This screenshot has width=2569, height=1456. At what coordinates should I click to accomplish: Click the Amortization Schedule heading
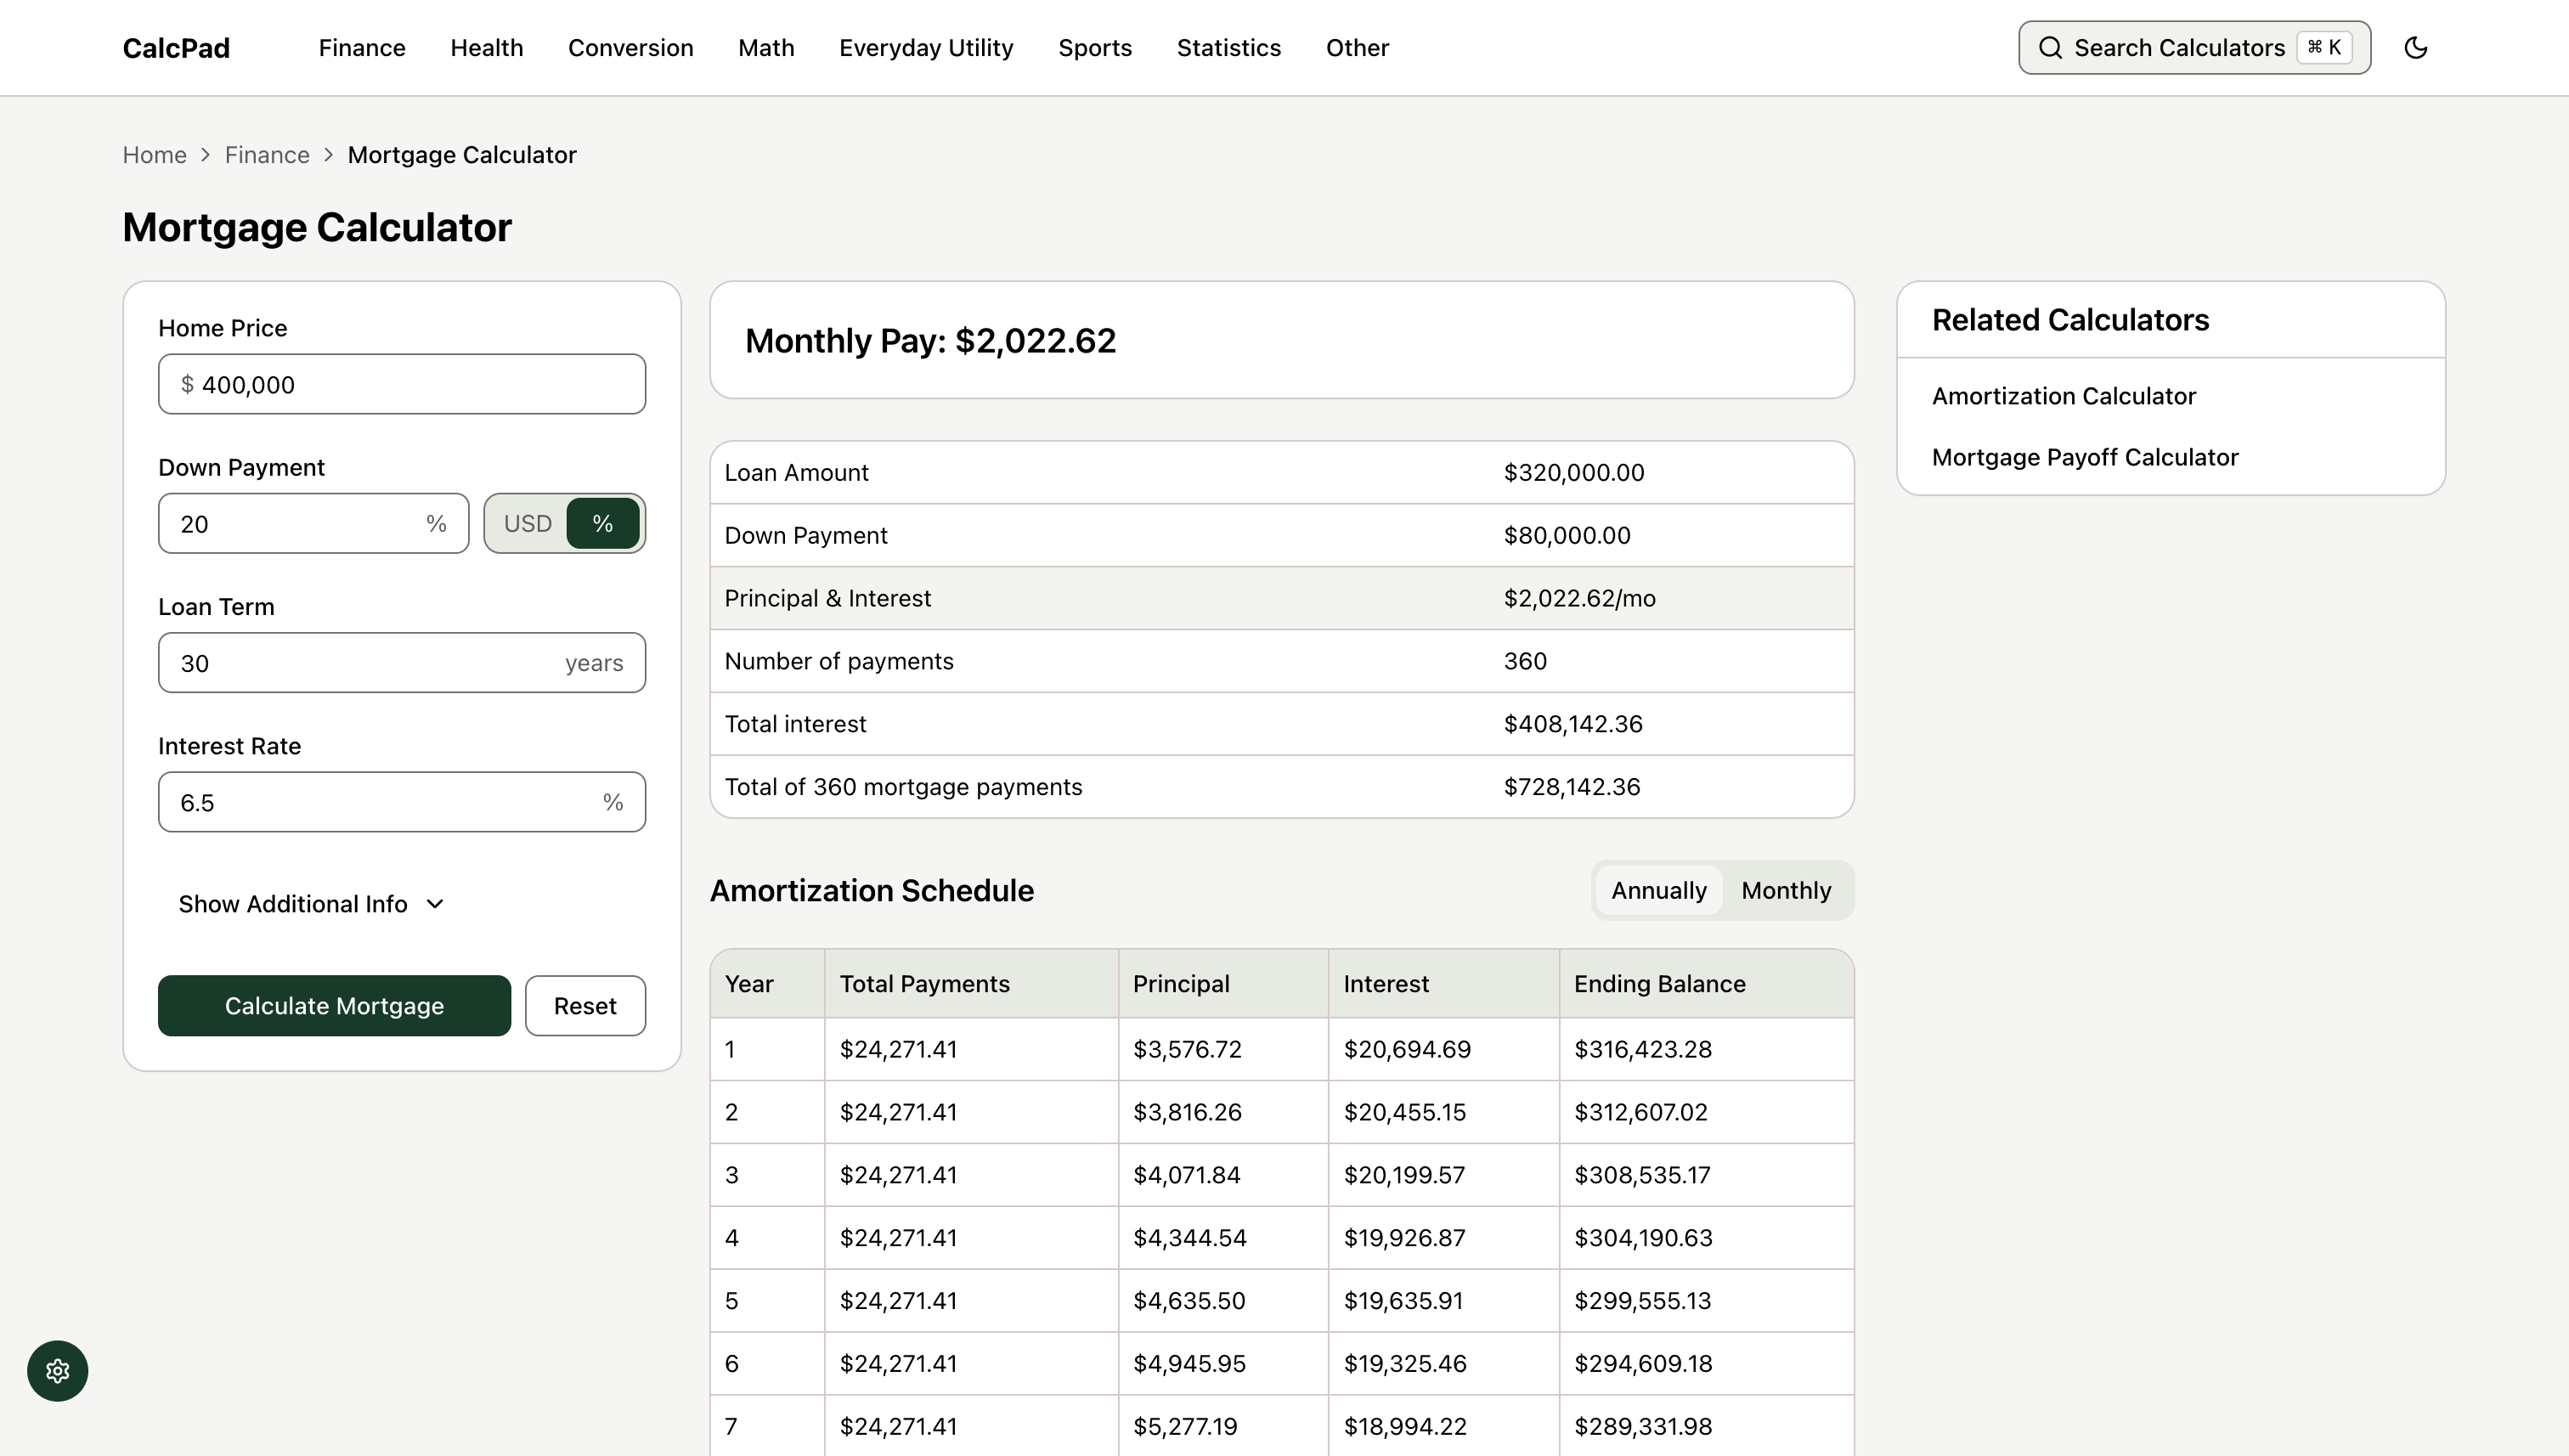tap(871, 891)
